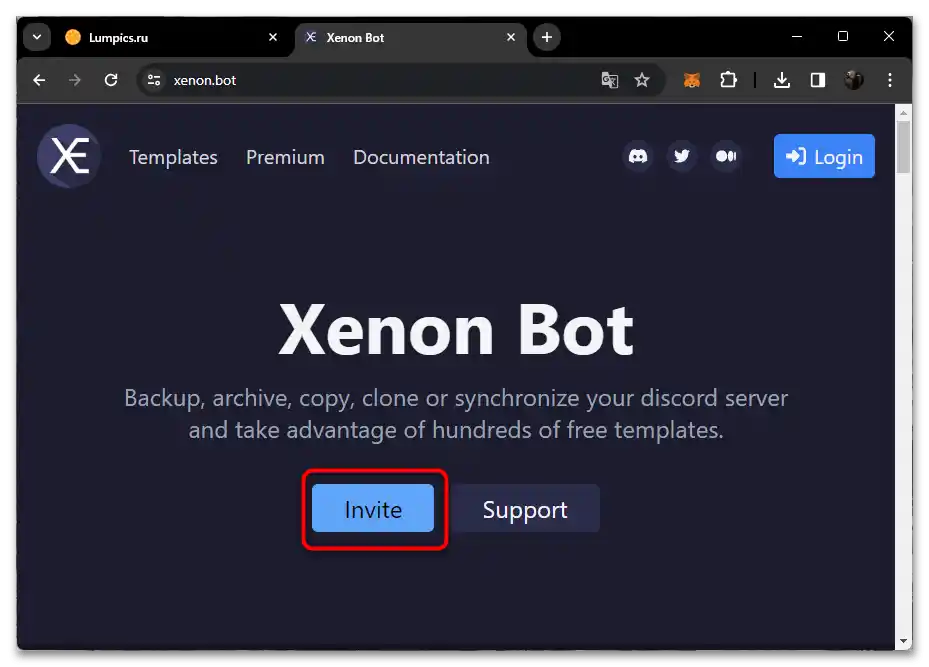
Task: Click the Support button
Action: tap(525, 509)
